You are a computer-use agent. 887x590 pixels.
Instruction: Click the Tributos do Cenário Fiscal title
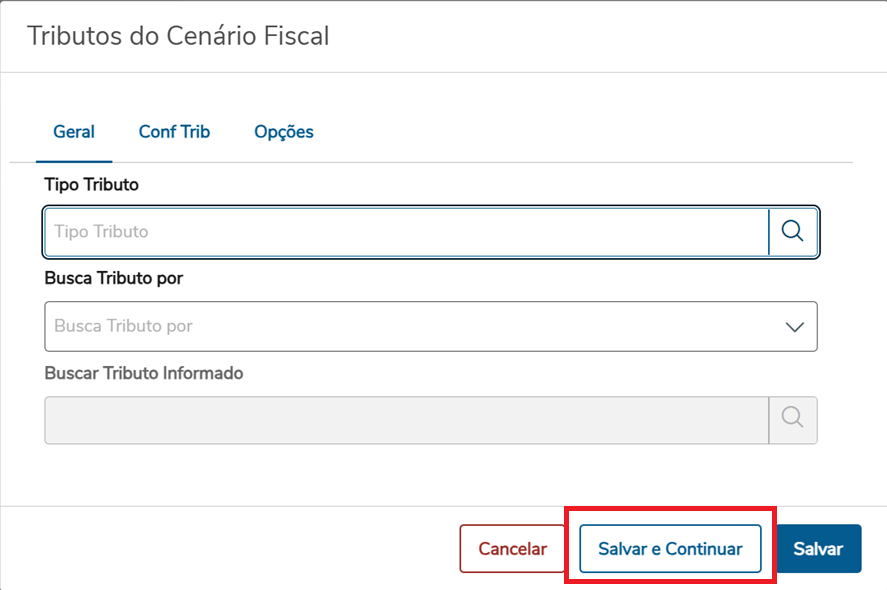pyautogui.click(x=178, y=36)
